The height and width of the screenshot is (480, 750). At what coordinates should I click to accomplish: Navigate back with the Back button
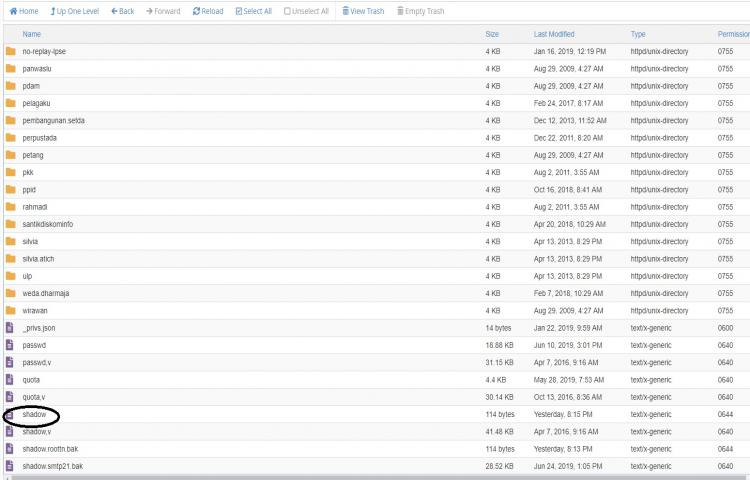coord(123,11)
